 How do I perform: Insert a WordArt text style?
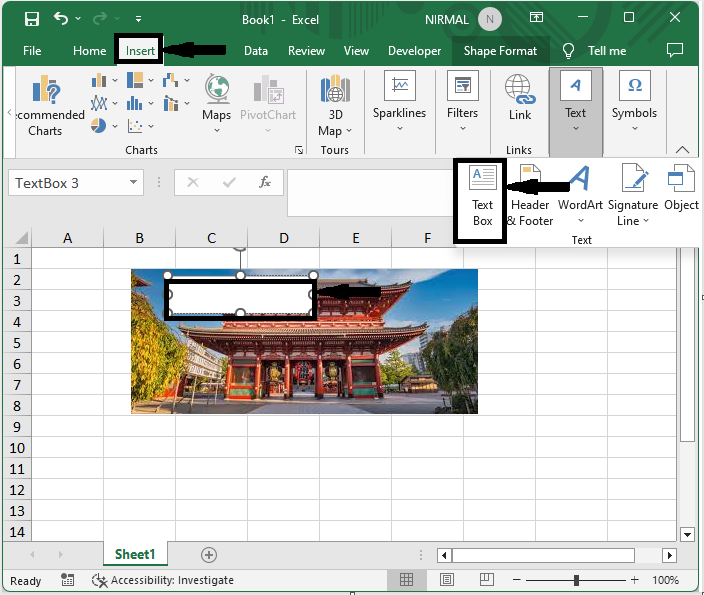[580, 180]
